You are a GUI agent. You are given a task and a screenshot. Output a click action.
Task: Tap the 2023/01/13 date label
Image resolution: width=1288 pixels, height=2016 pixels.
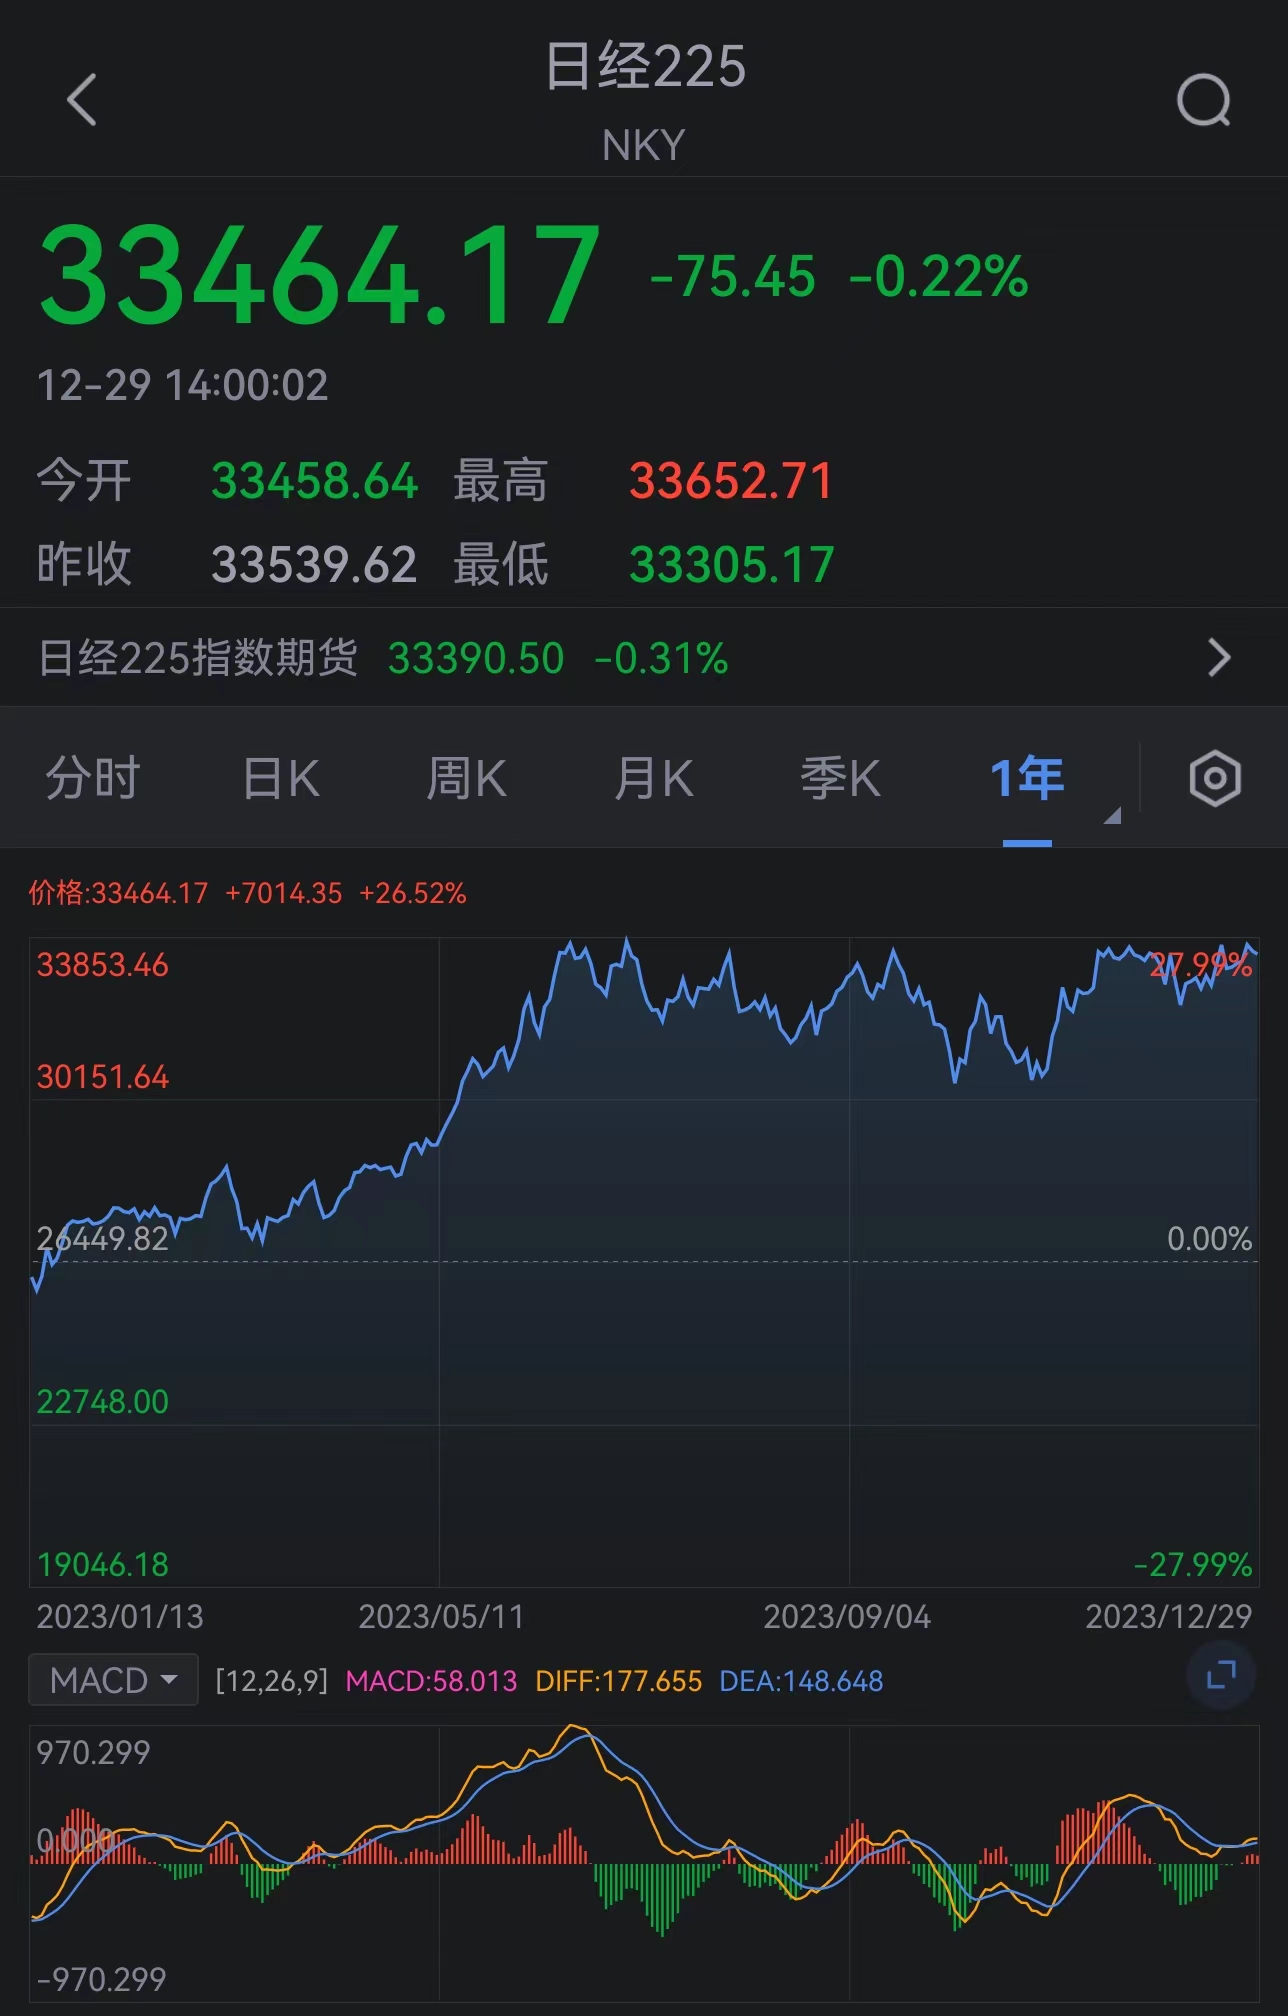(120, 1617)
